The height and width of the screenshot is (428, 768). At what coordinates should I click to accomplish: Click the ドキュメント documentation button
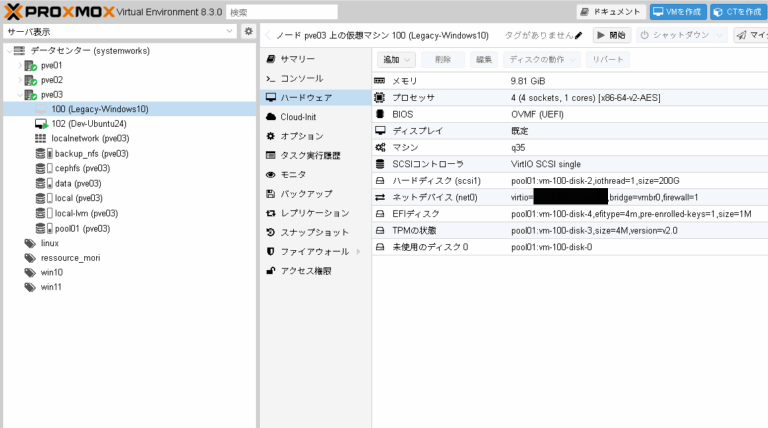[611, 12]
